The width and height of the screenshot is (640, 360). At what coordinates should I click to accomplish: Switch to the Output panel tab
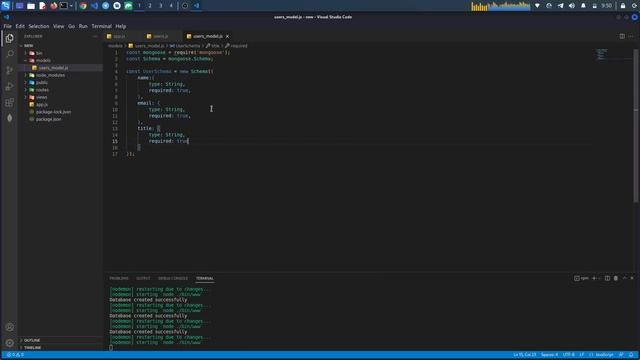point(143,278)
